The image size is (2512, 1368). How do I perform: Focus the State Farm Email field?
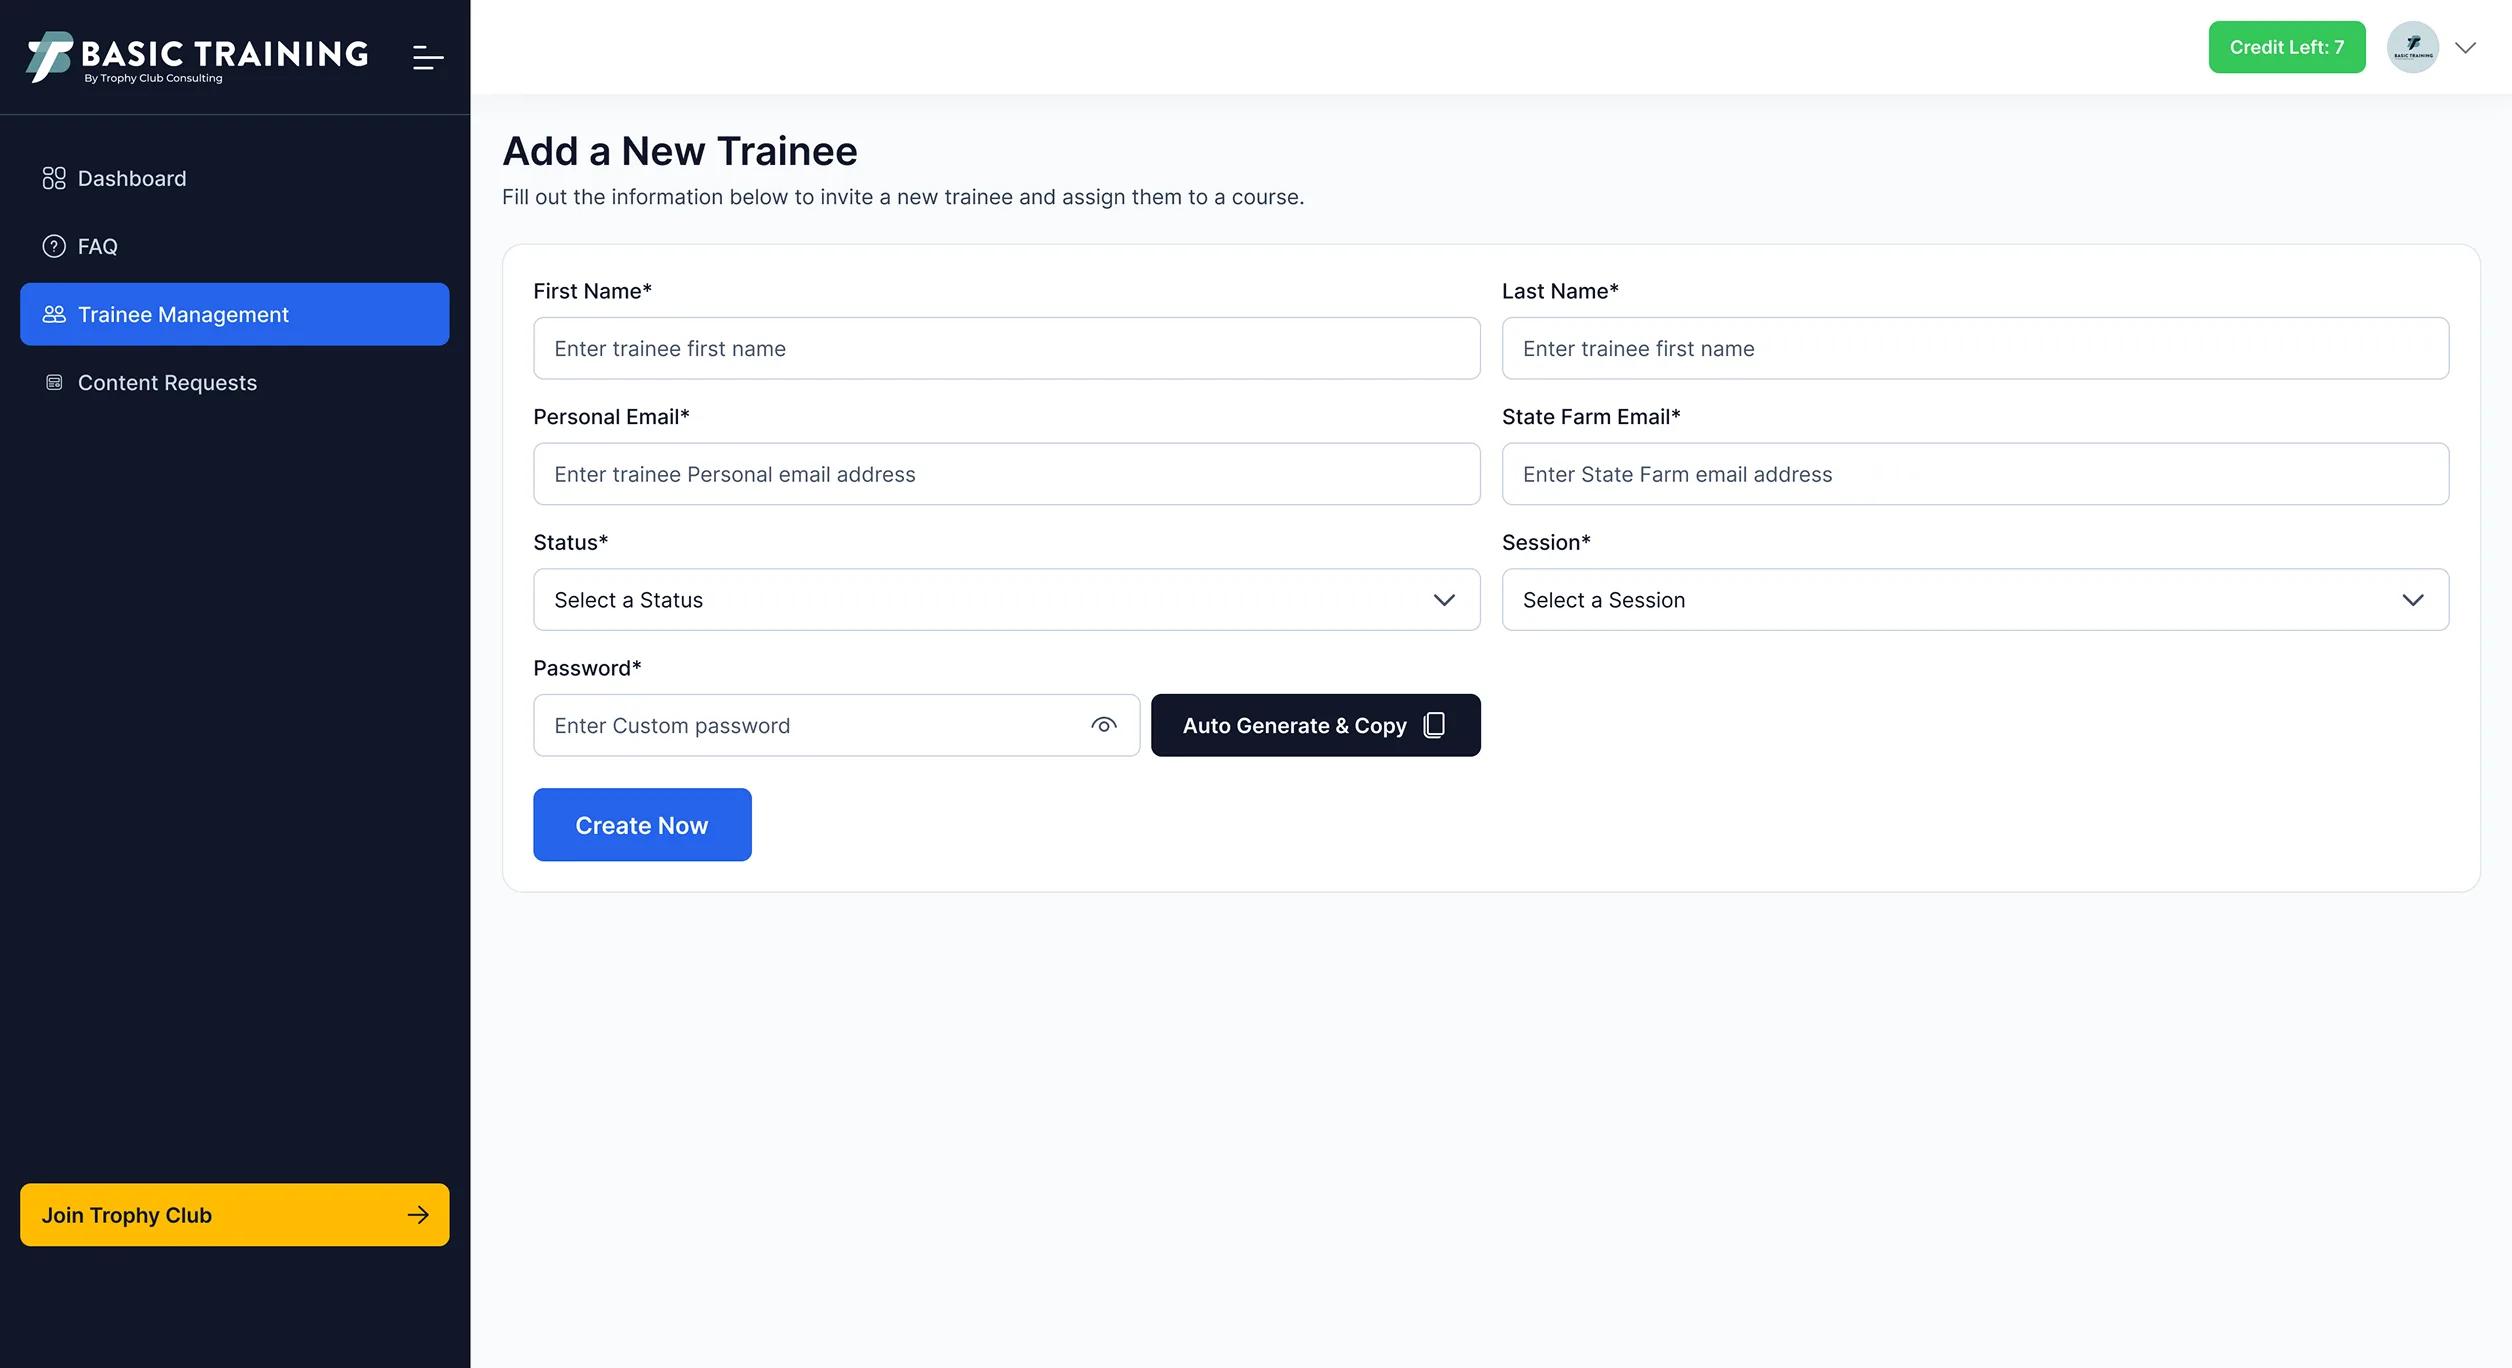click(1975, 474)
